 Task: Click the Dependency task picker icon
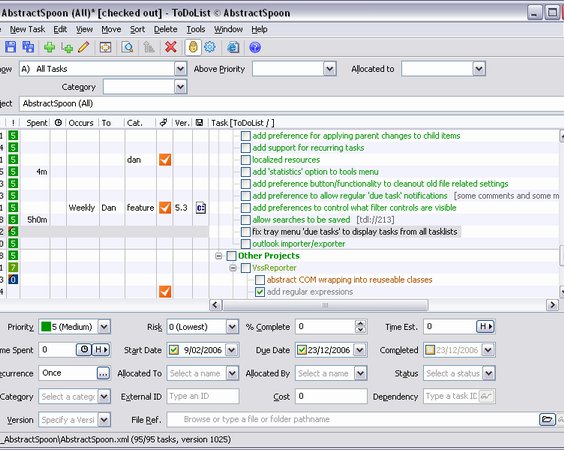(x=486, y=396)
